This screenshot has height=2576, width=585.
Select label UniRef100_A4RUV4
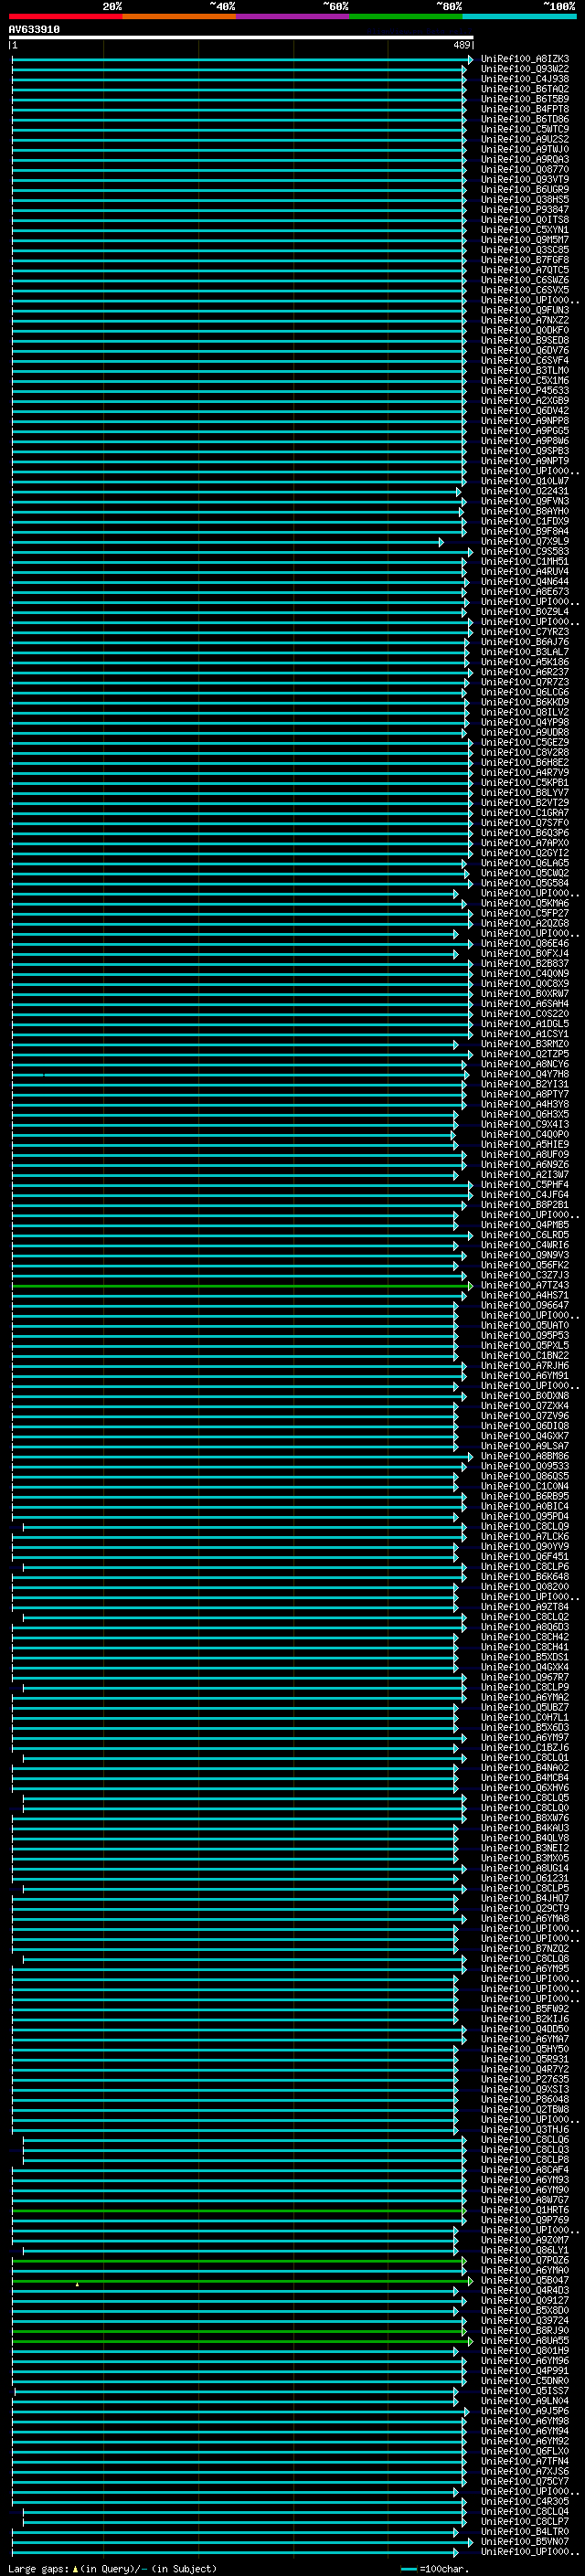click(x=525, y=571)
